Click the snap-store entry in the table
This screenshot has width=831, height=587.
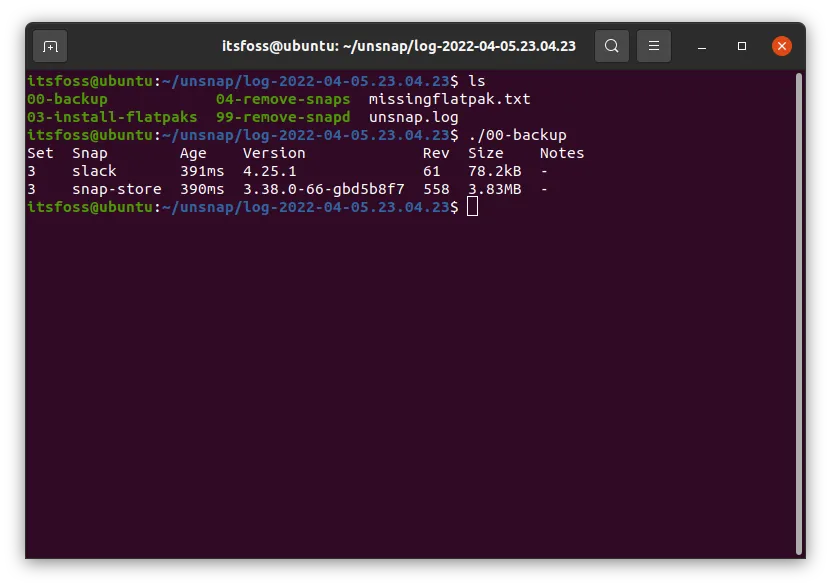[x=116, y=189]
